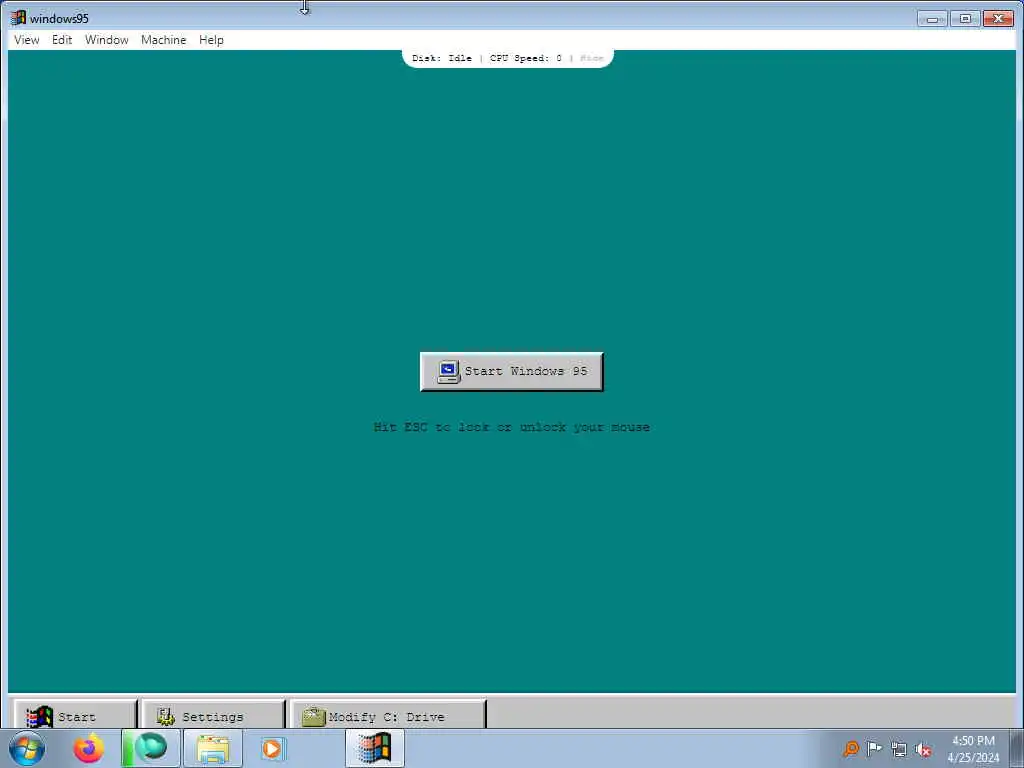Select the windows95 app taskbar icon

pyautogui.click(x=375, y=748)
